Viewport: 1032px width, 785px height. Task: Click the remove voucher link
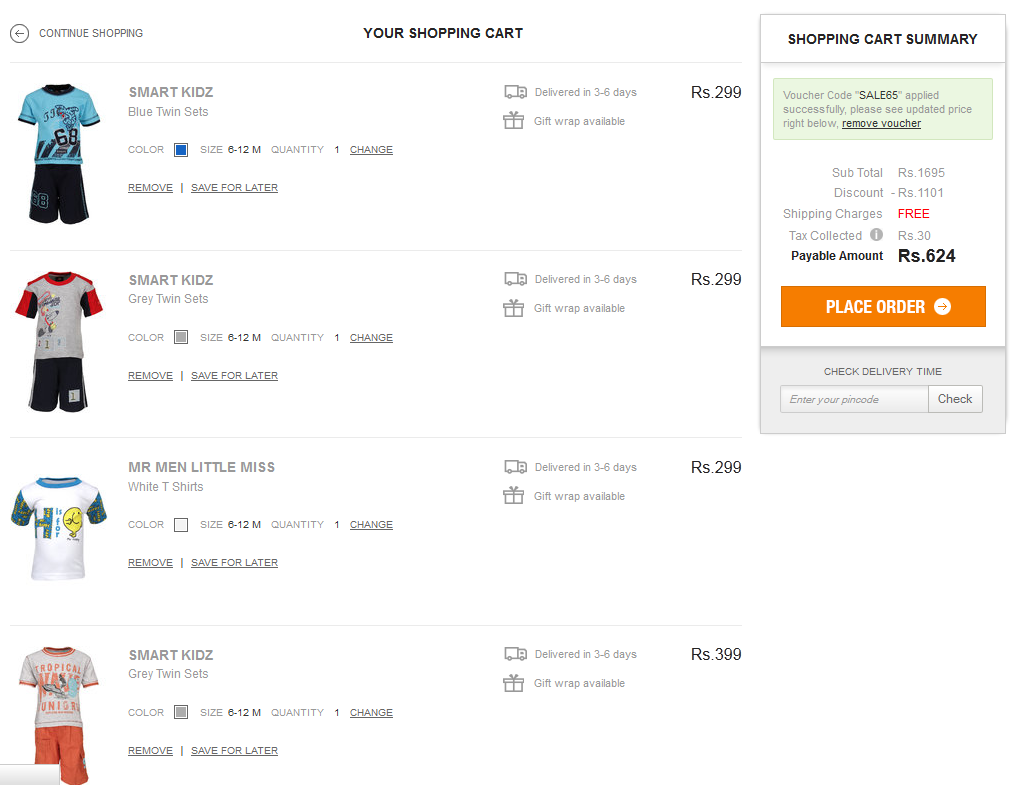point(881,124)
